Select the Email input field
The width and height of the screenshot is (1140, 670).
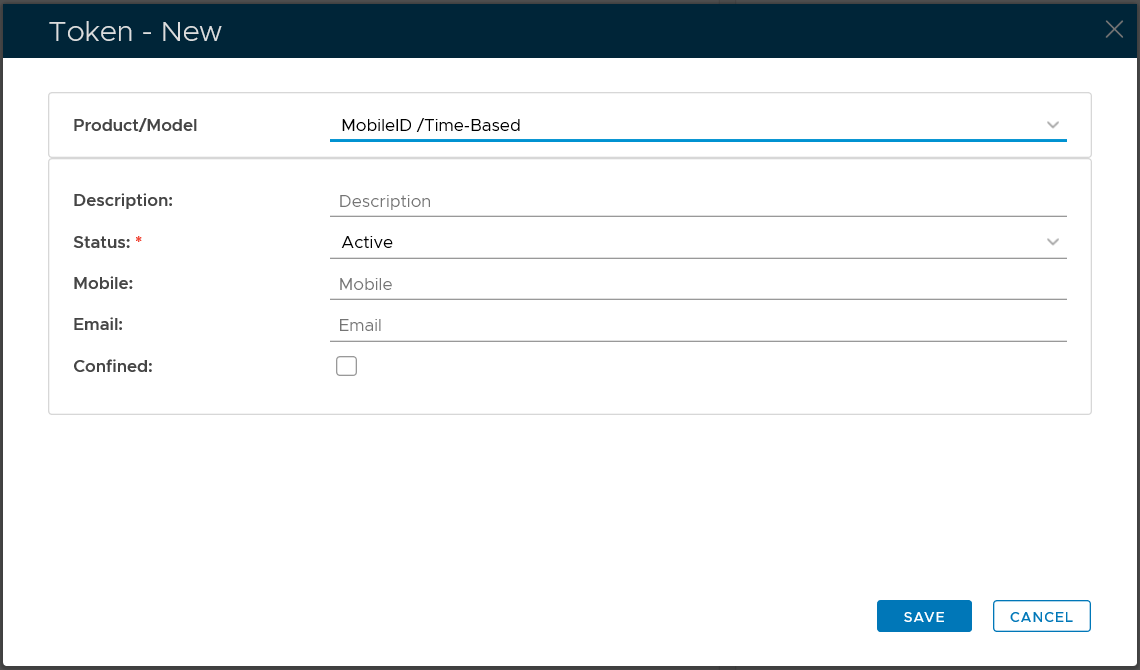click(x=697, y=325)
